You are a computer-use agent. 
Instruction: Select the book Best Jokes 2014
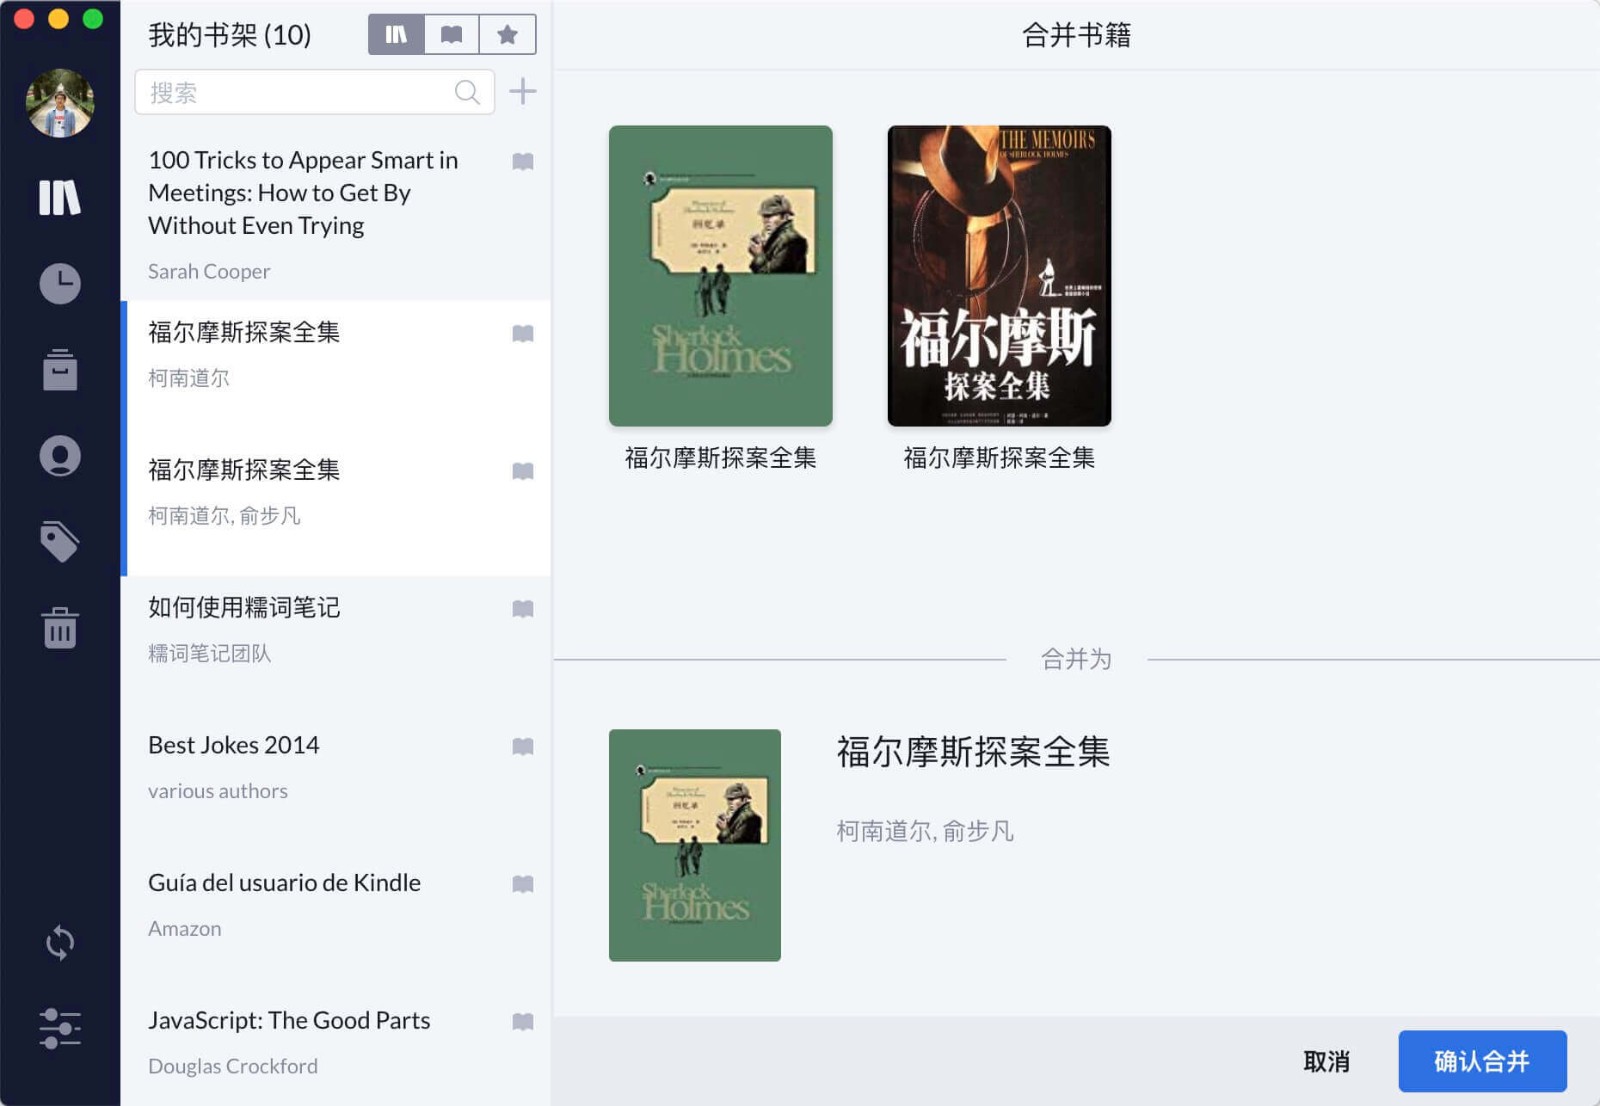pos(336,783)
